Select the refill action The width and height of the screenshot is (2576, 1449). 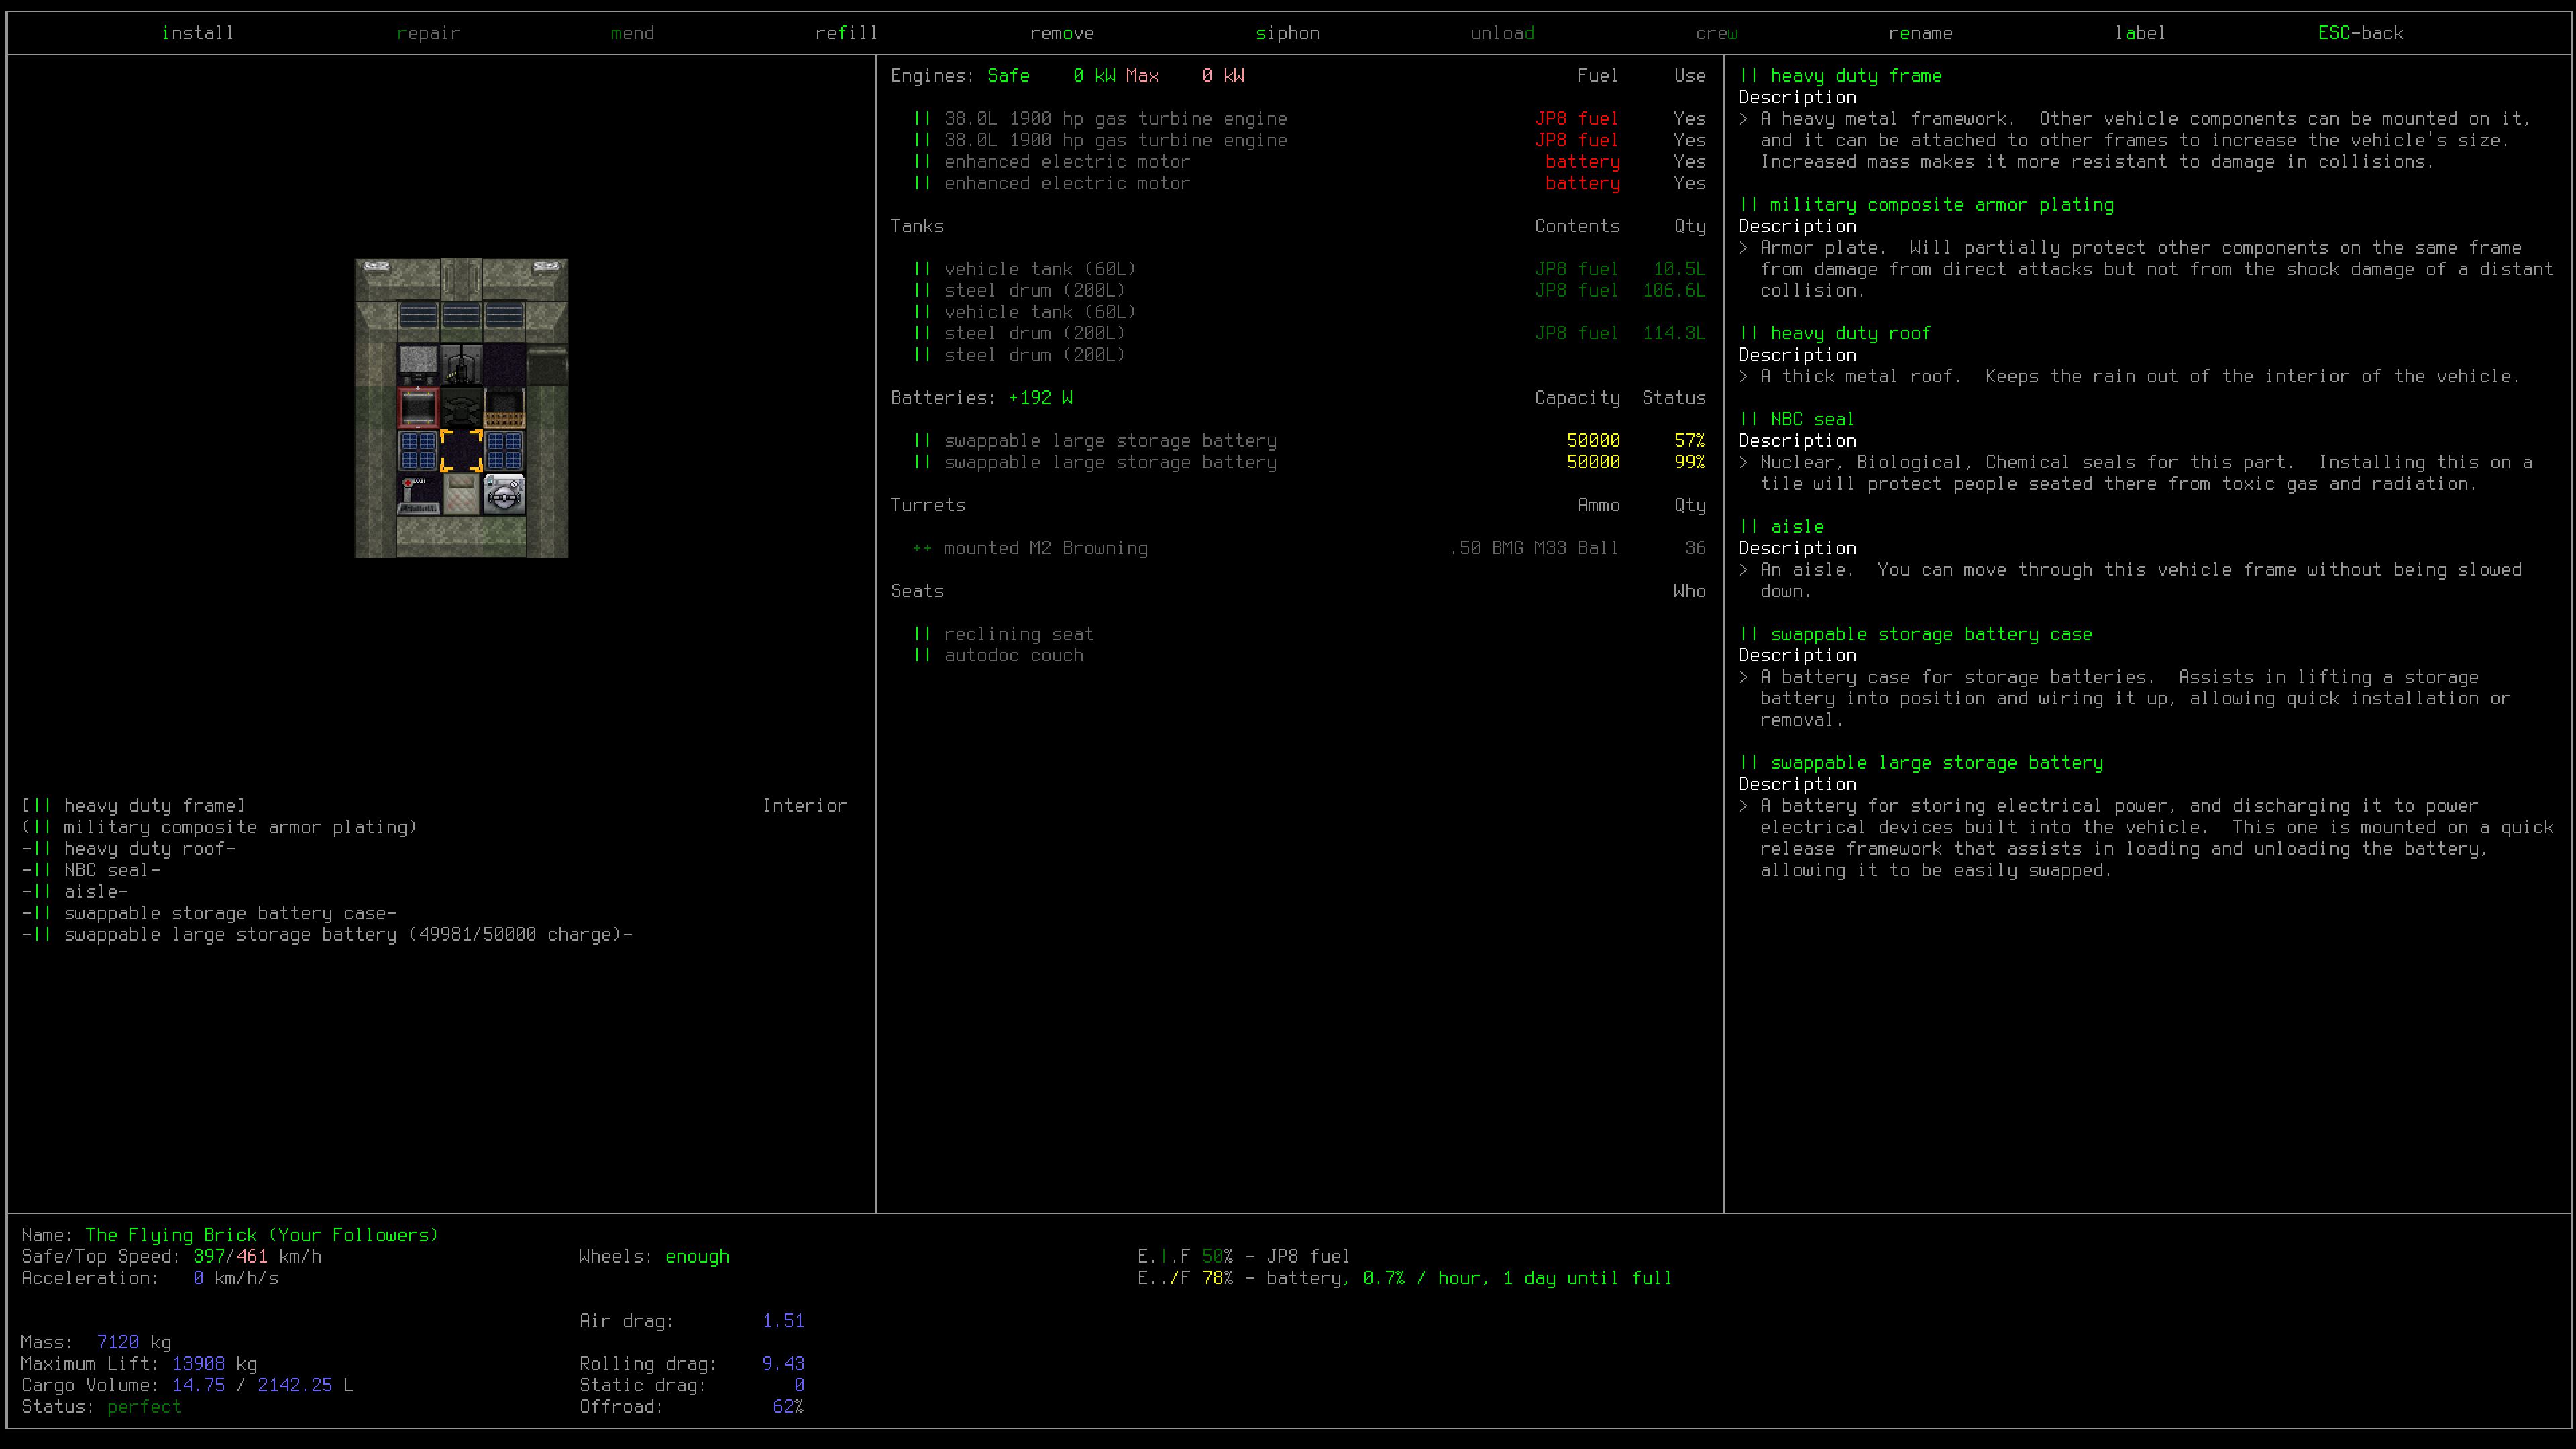846,33
